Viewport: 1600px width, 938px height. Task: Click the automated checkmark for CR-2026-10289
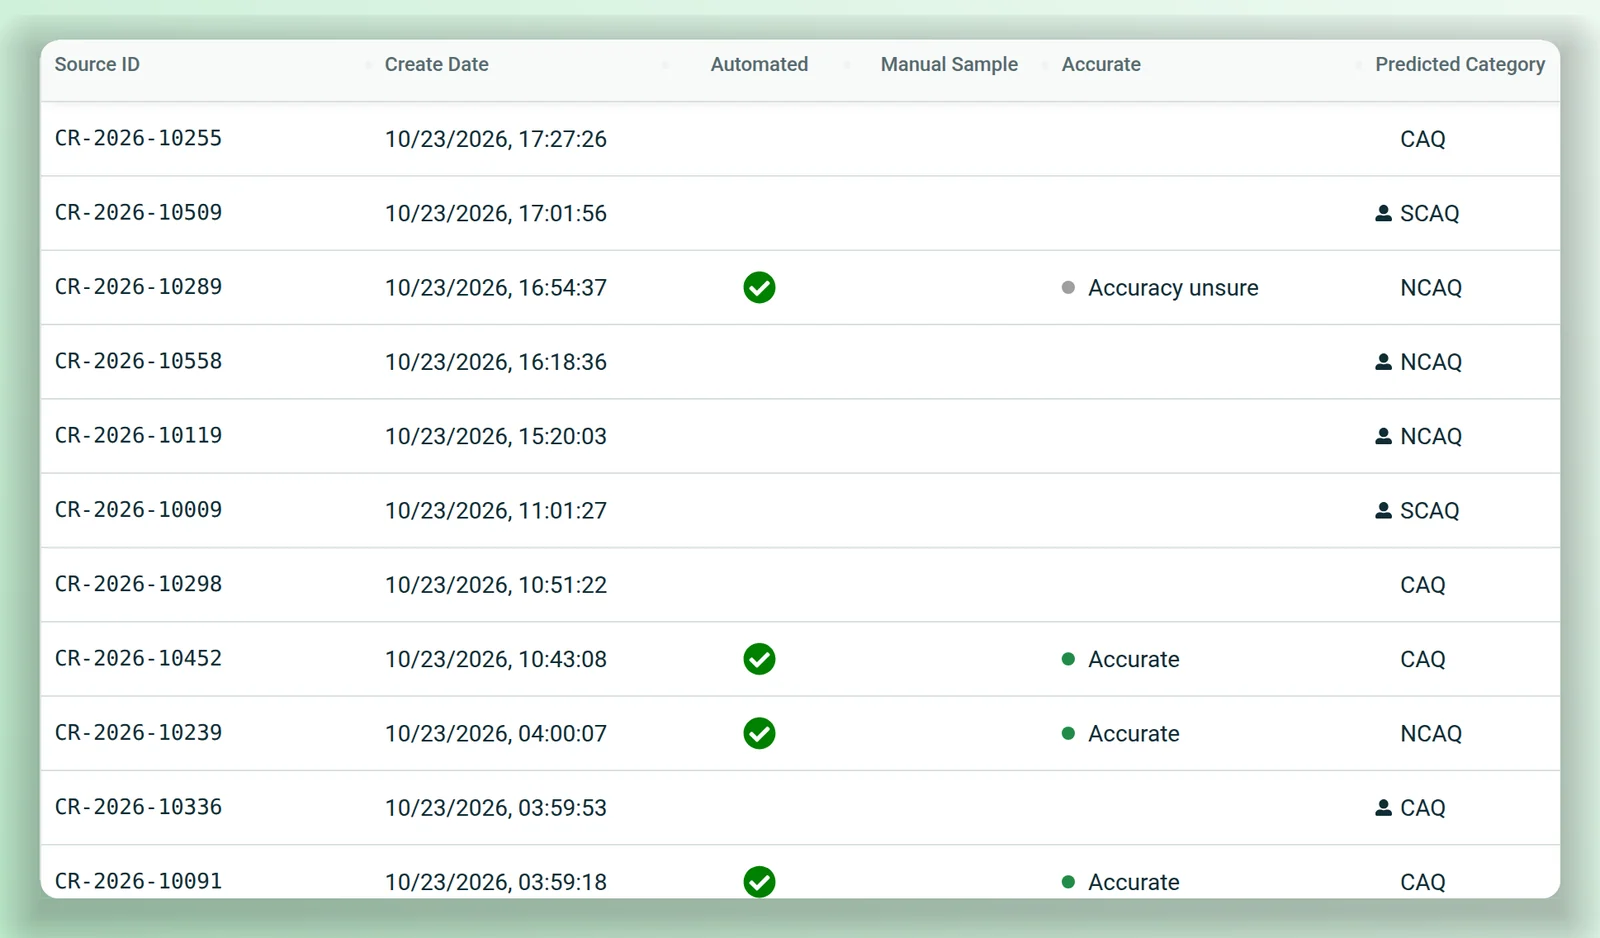click(759, 288)
